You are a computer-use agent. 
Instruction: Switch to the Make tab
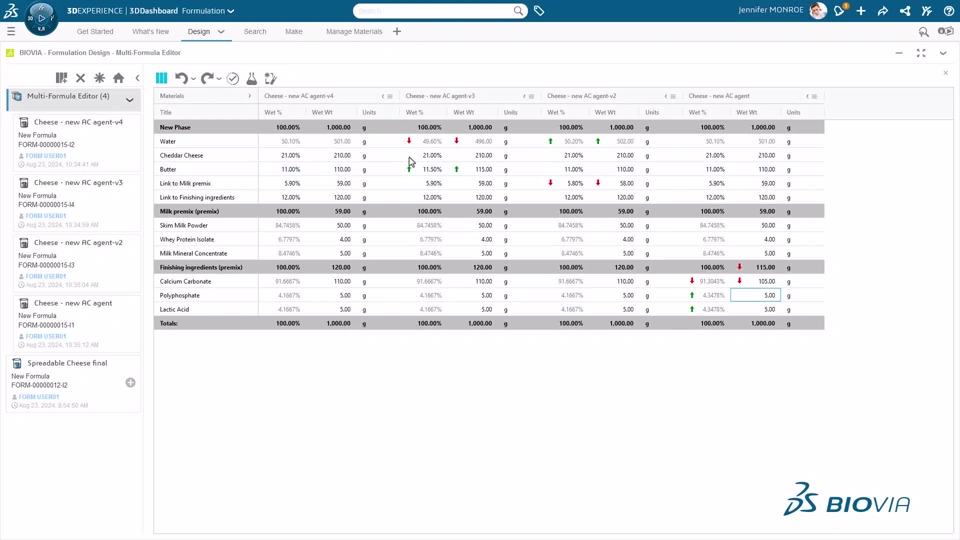point(294,31)
